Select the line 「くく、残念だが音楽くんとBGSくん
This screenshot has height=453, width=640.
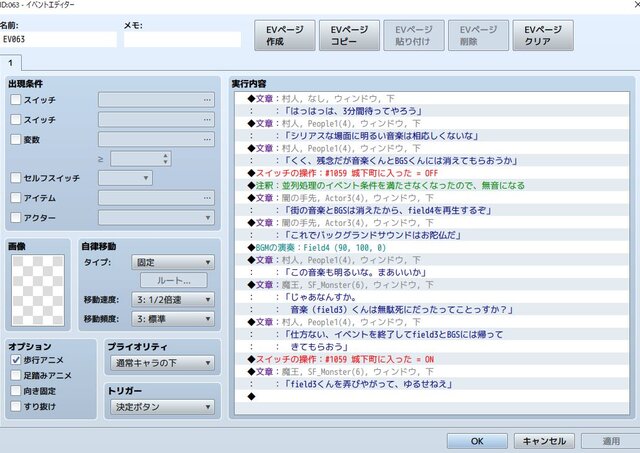click(432, 160)
